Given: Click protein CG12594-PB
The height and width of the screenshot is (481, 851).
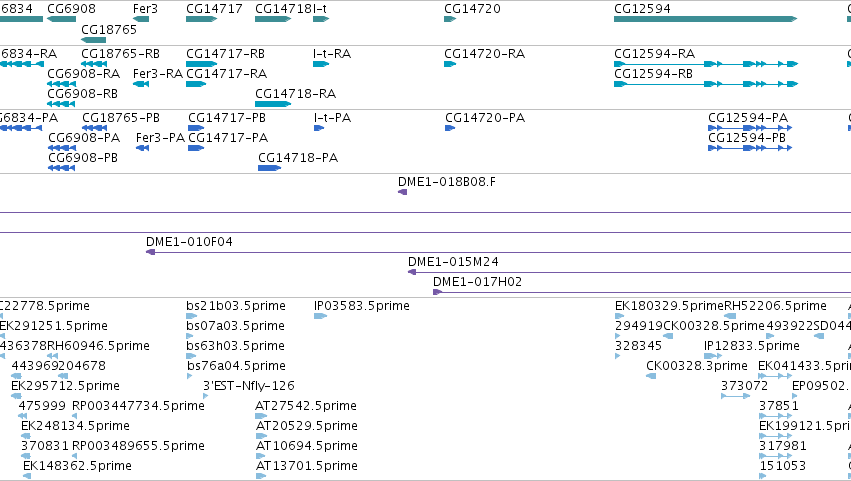Looking at the screenshot, I should click(747, 137).
